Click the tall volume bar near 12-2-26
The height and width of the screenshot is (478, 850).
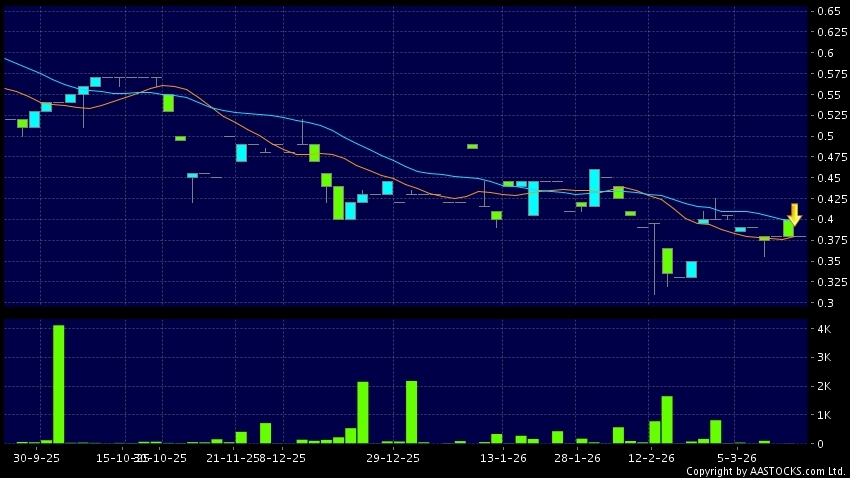[x=667, y=419]
